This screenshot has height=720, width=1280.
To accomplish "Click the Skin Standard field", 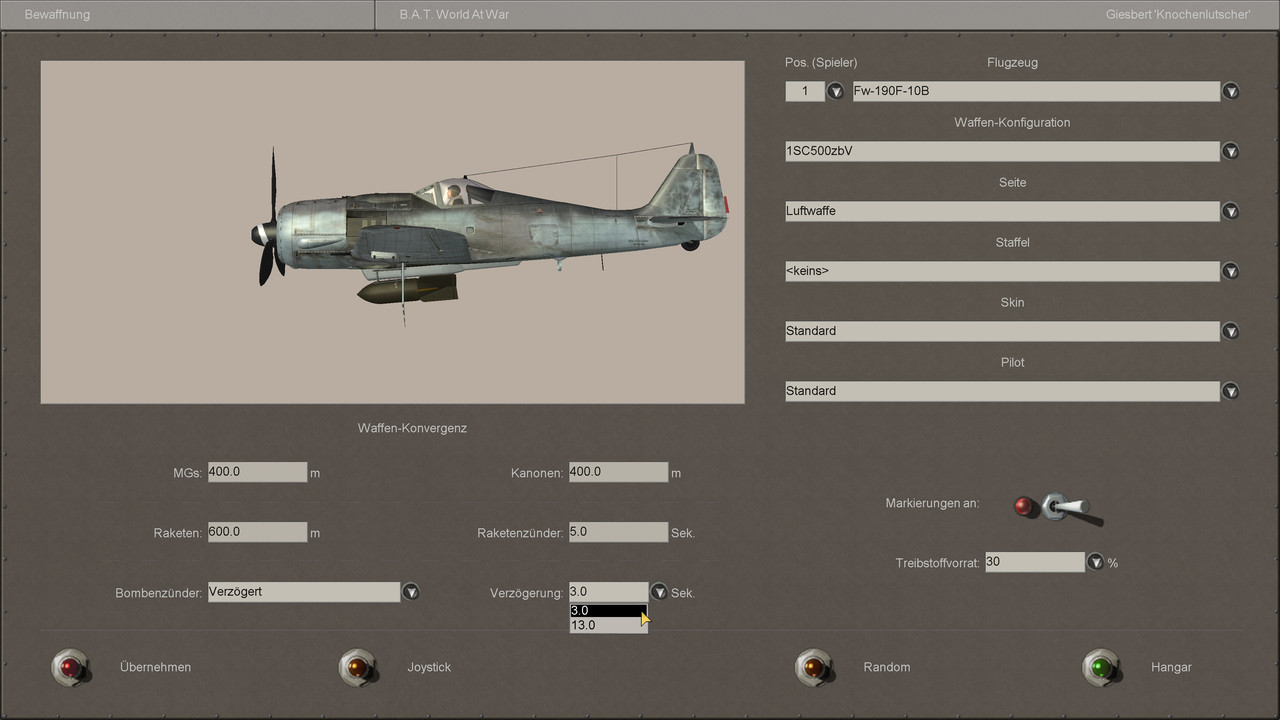I will [x=1002, y=331].
